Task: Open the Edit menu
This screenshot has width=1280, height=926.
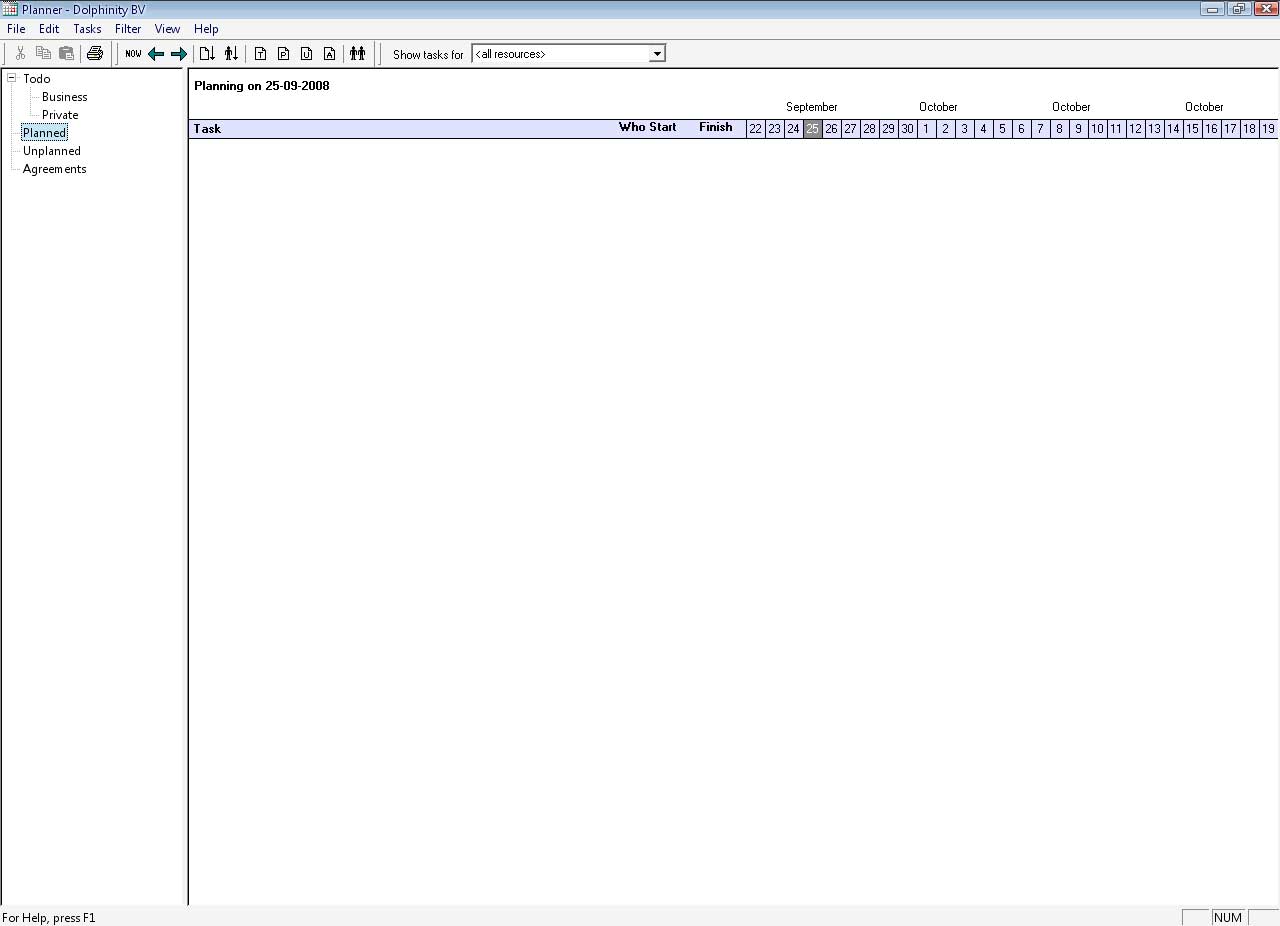Action: click(49, 29)
